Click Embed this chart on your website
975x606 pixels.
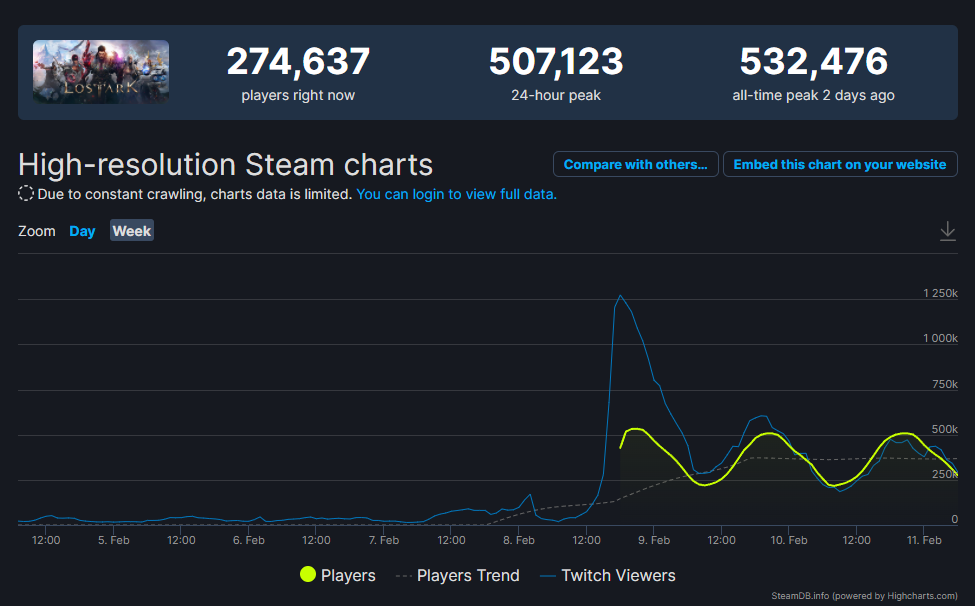(x=840, y=165)
